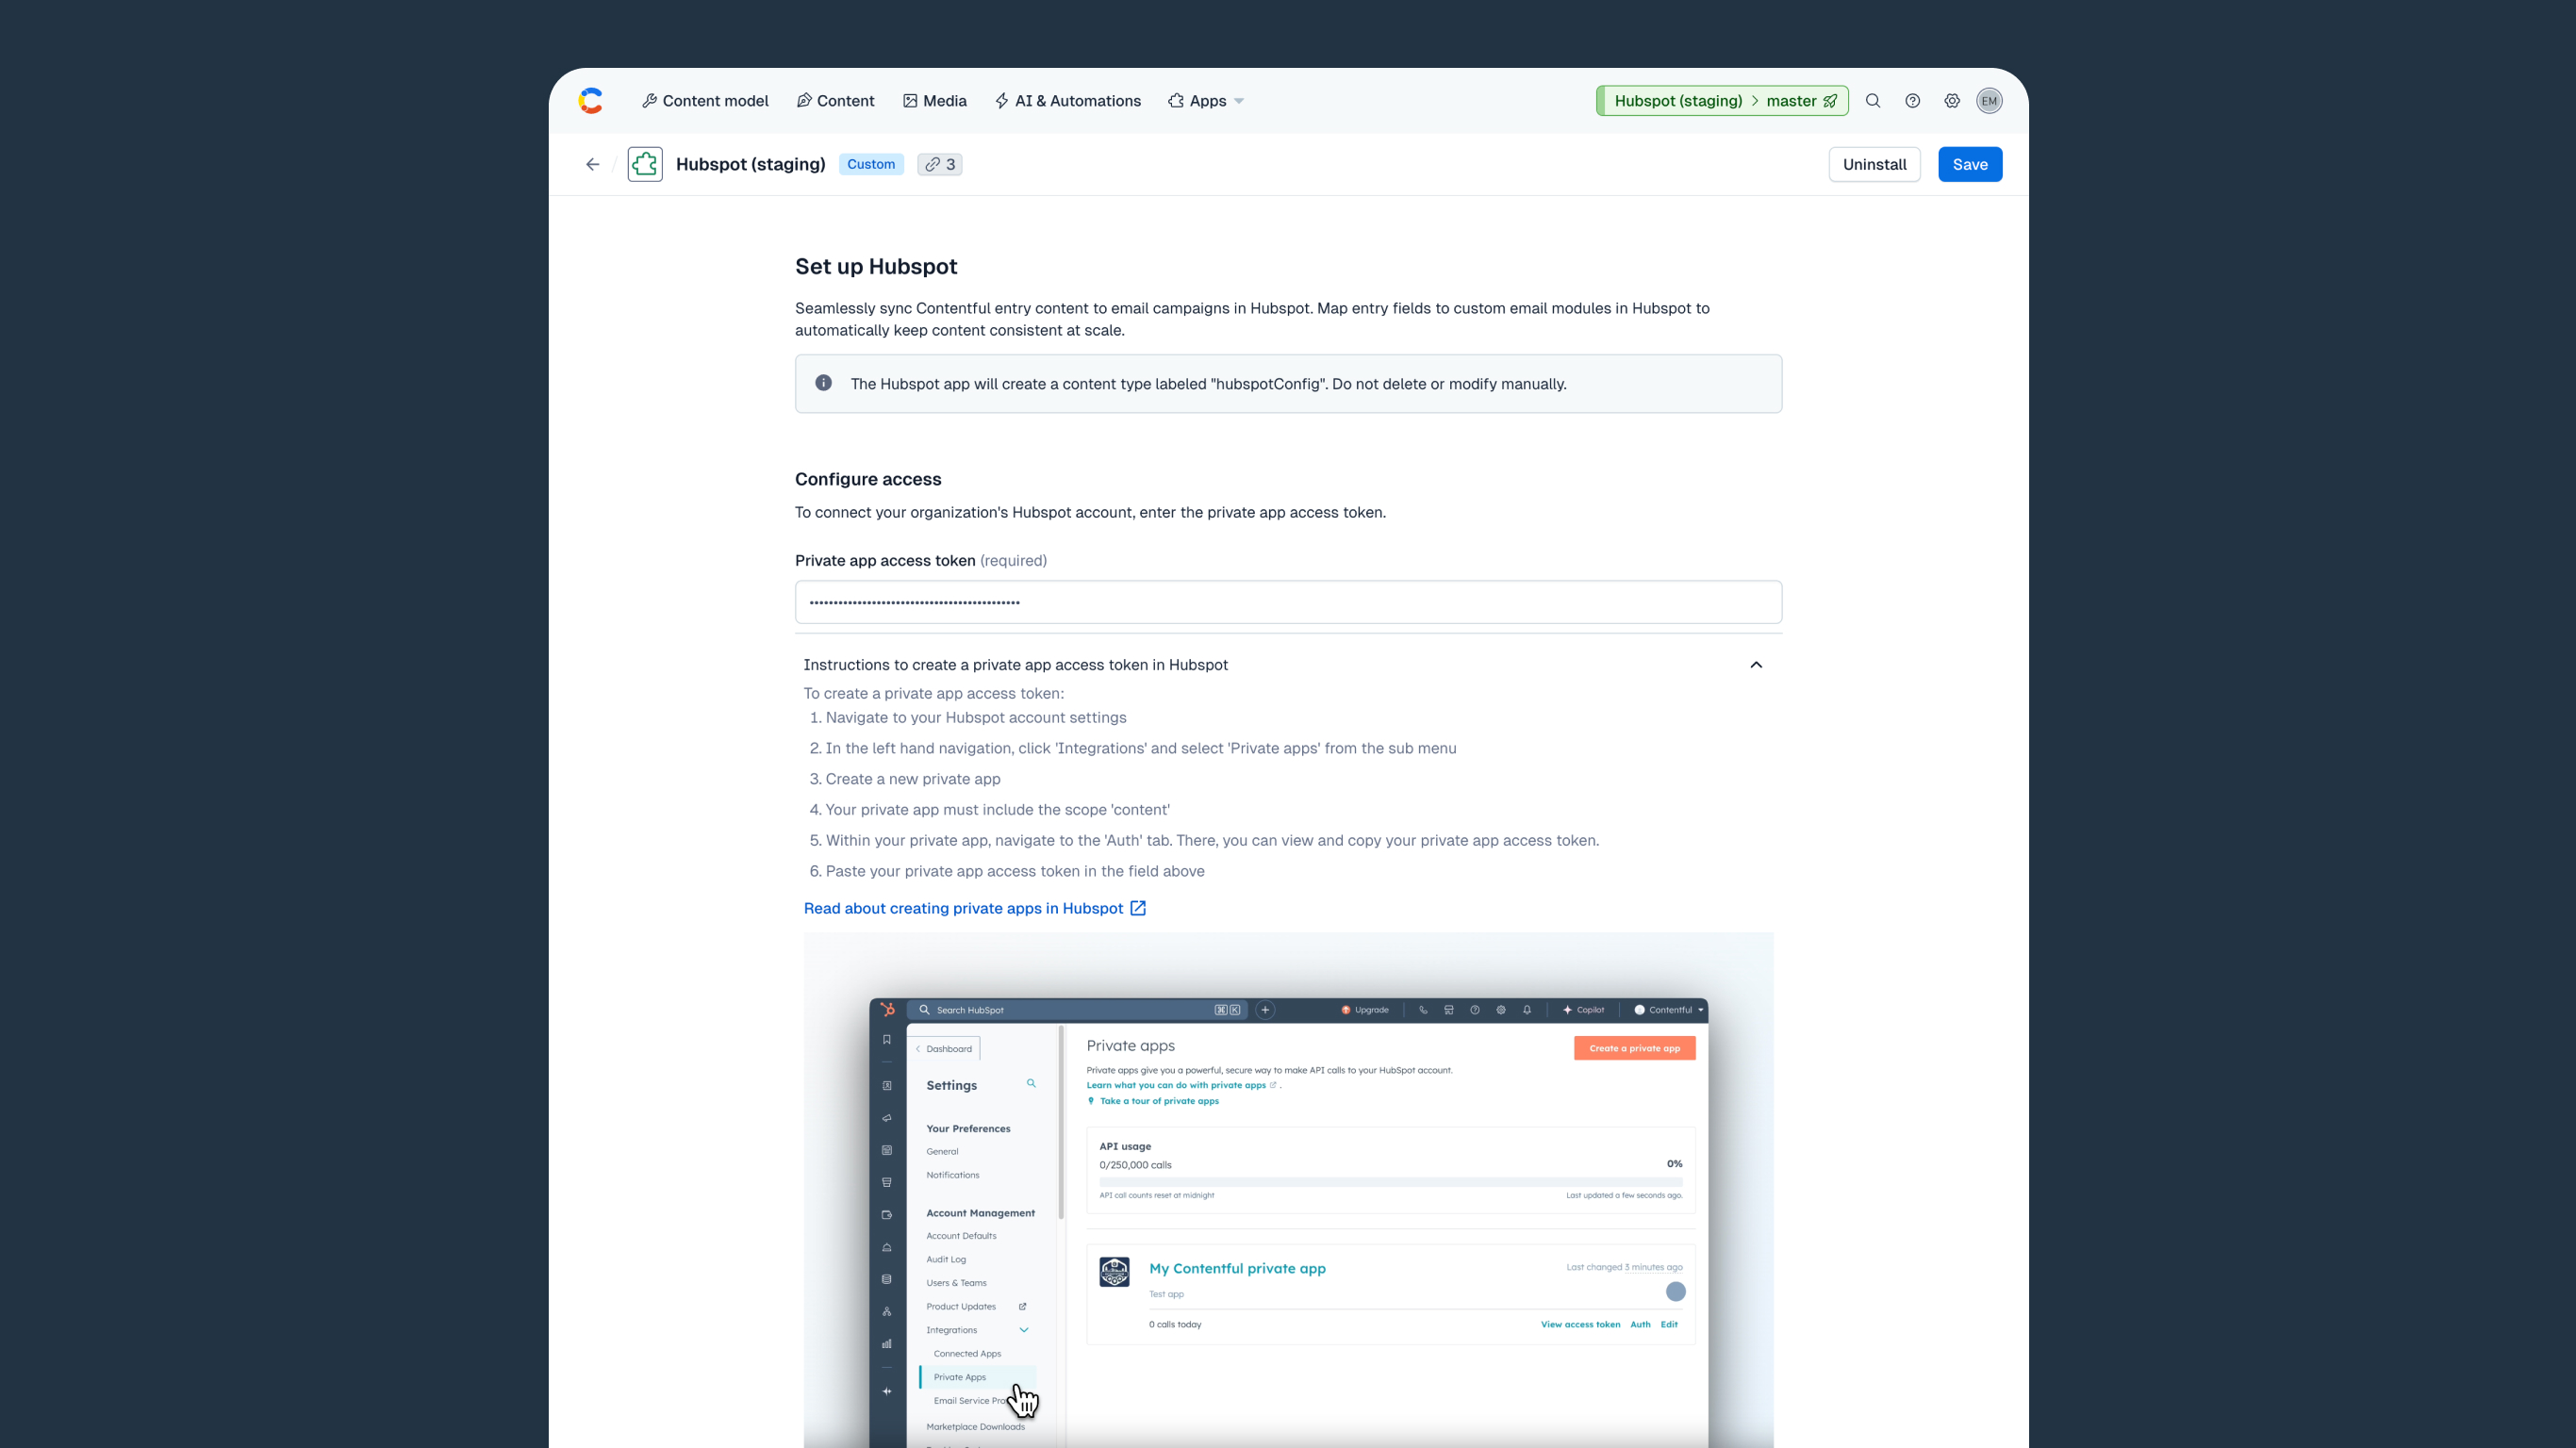This screenshot has height=1448, width=2576.
Task: Click 'Search HubSpot' box in embedded screenshot
Action: pyautogui.click(x=1079, y=1010)
